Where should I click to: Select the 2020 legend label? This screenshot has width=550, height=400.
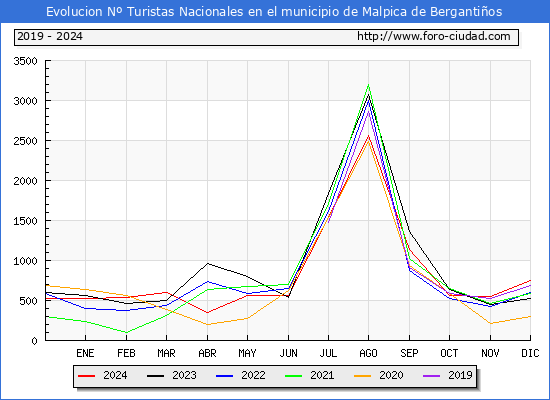click(x=391, y=375)
